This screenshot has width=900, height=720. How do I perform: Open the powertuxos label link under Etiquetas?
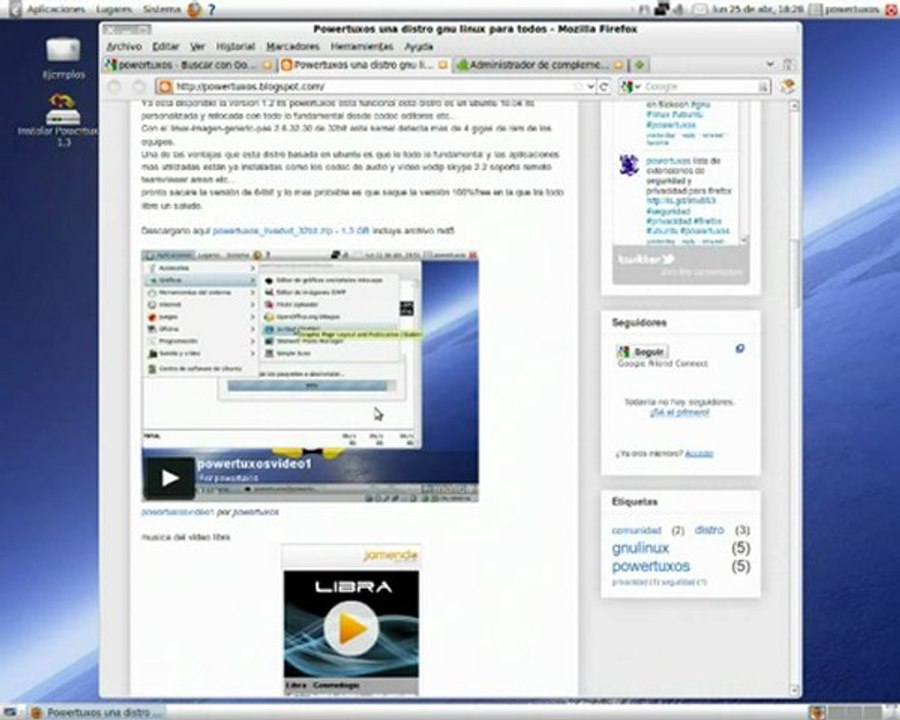651,566
